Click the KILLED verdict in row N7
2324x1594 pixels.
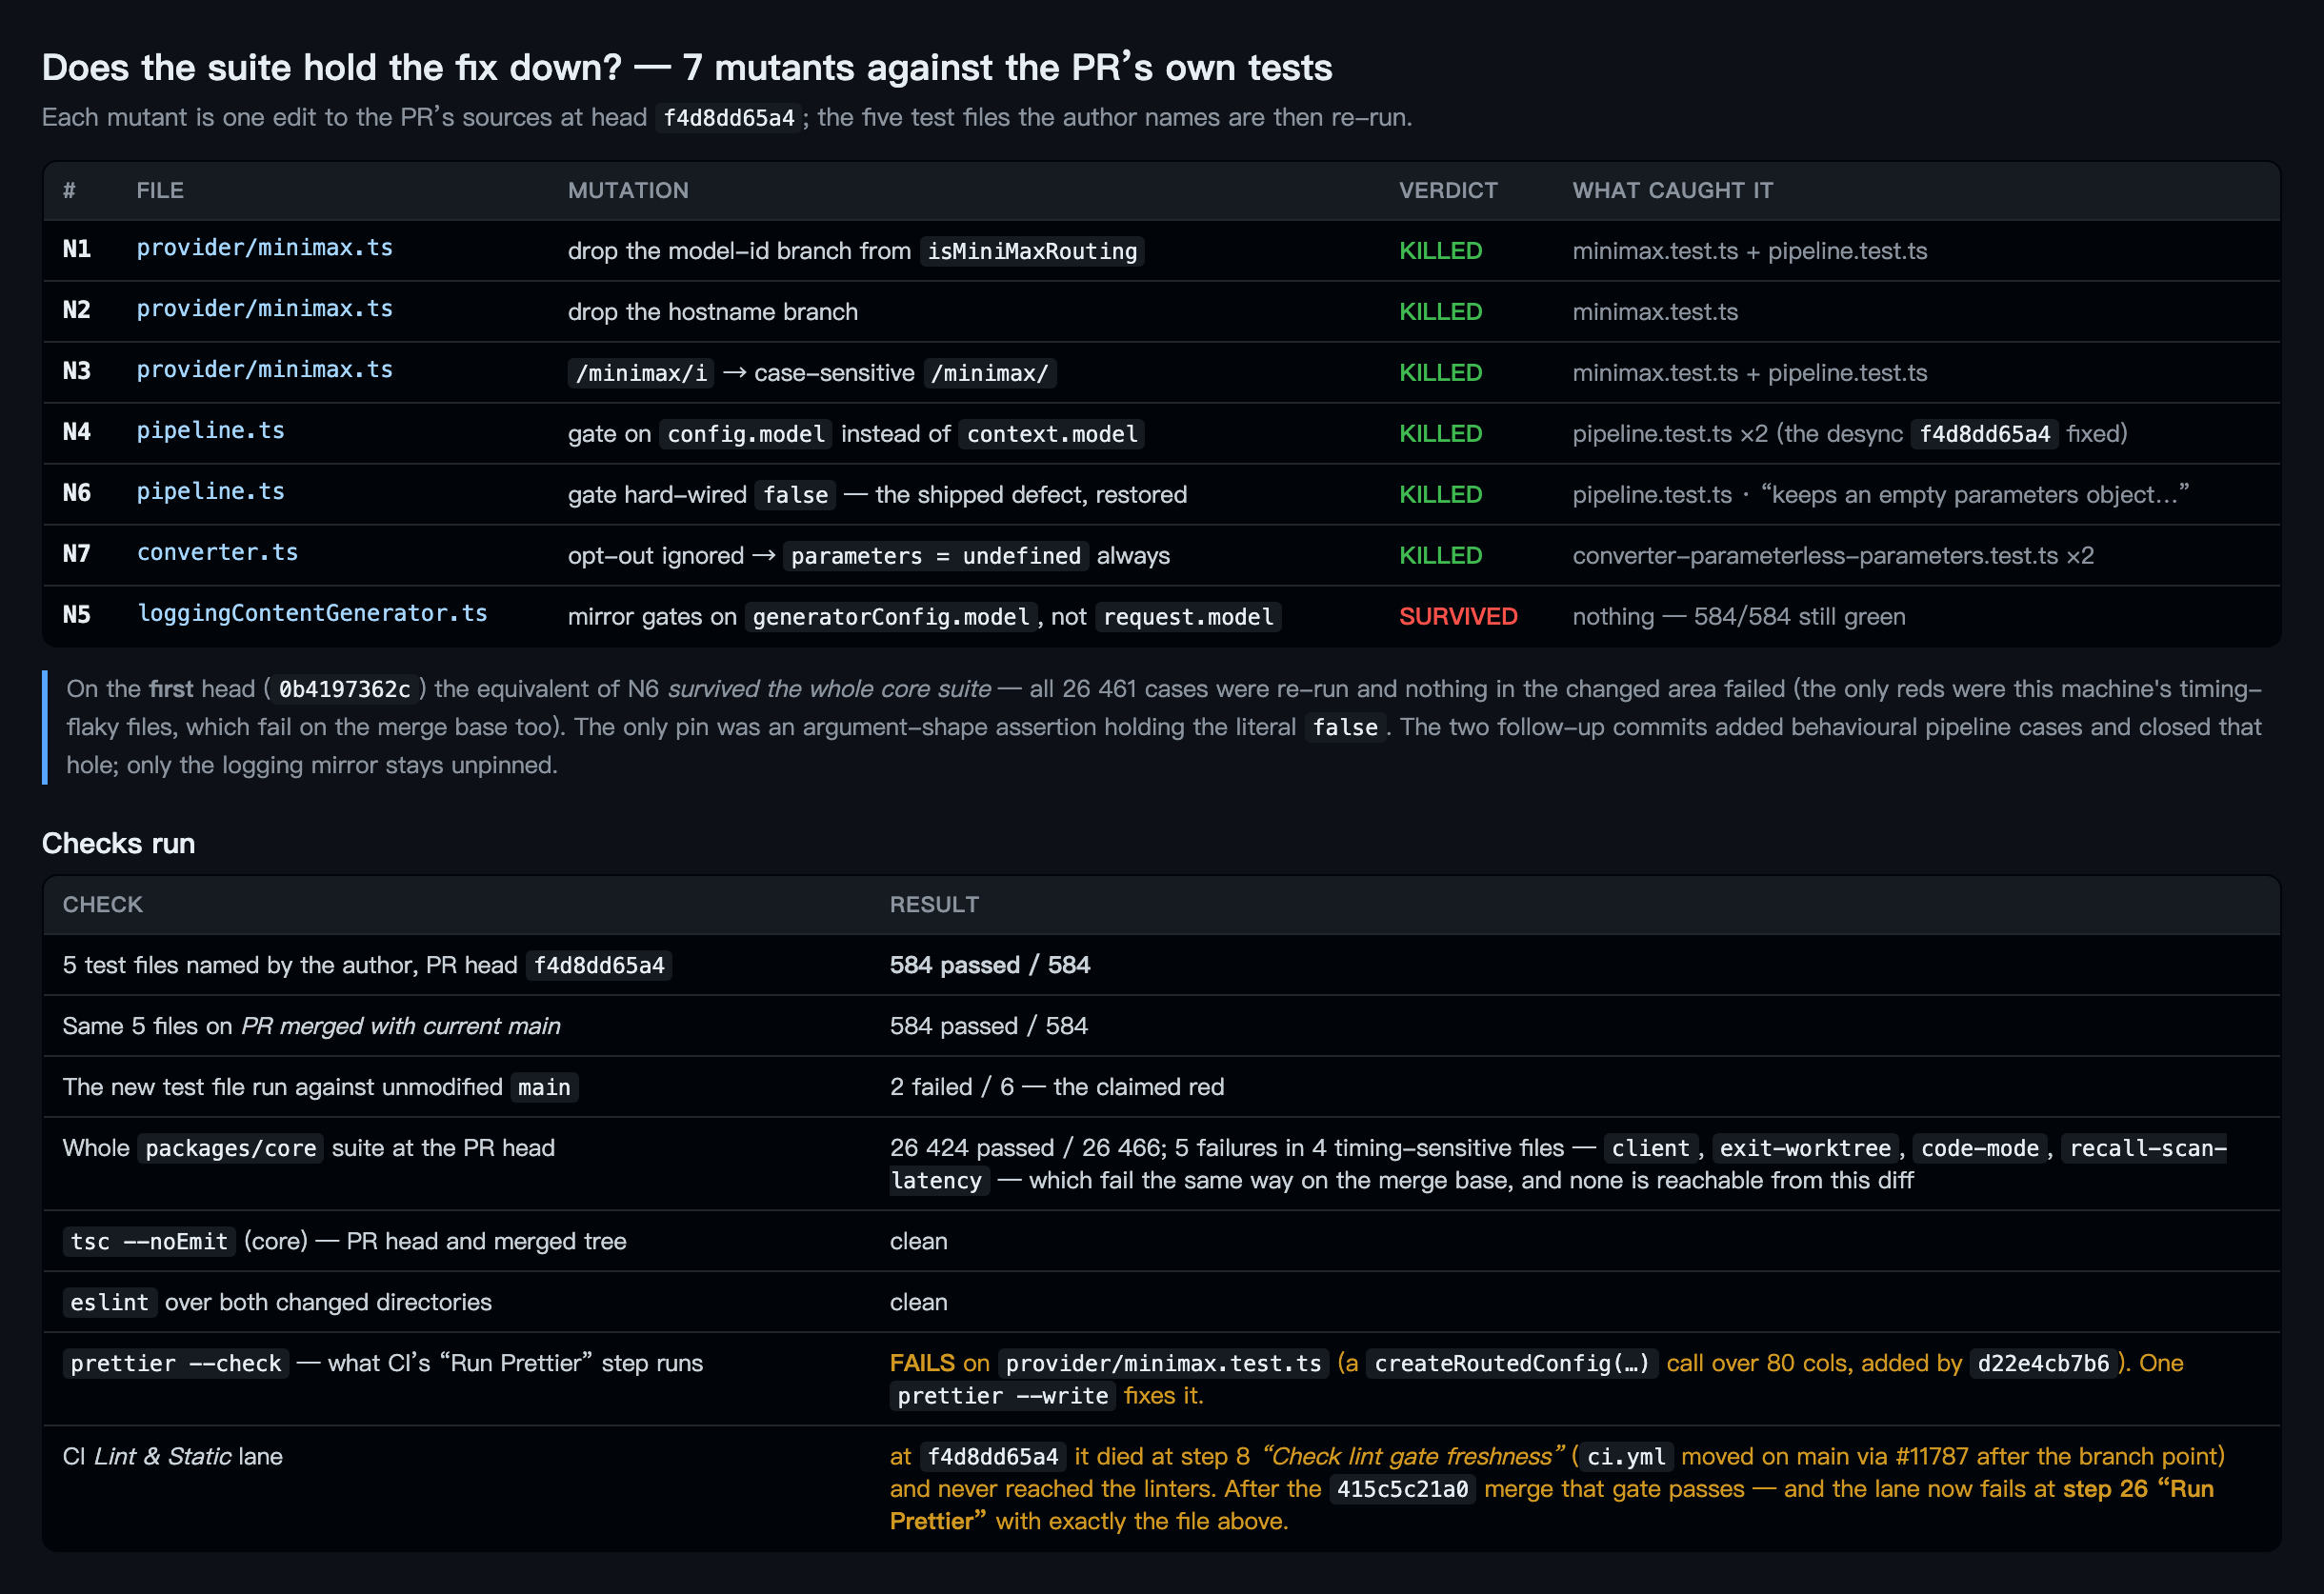(x=1440, y=556)
